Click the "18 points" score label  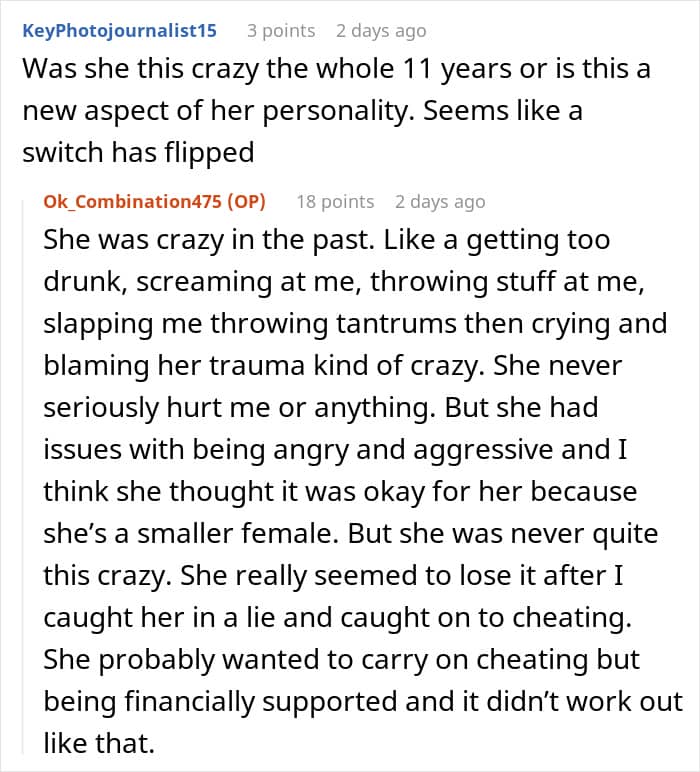[335, 201]
